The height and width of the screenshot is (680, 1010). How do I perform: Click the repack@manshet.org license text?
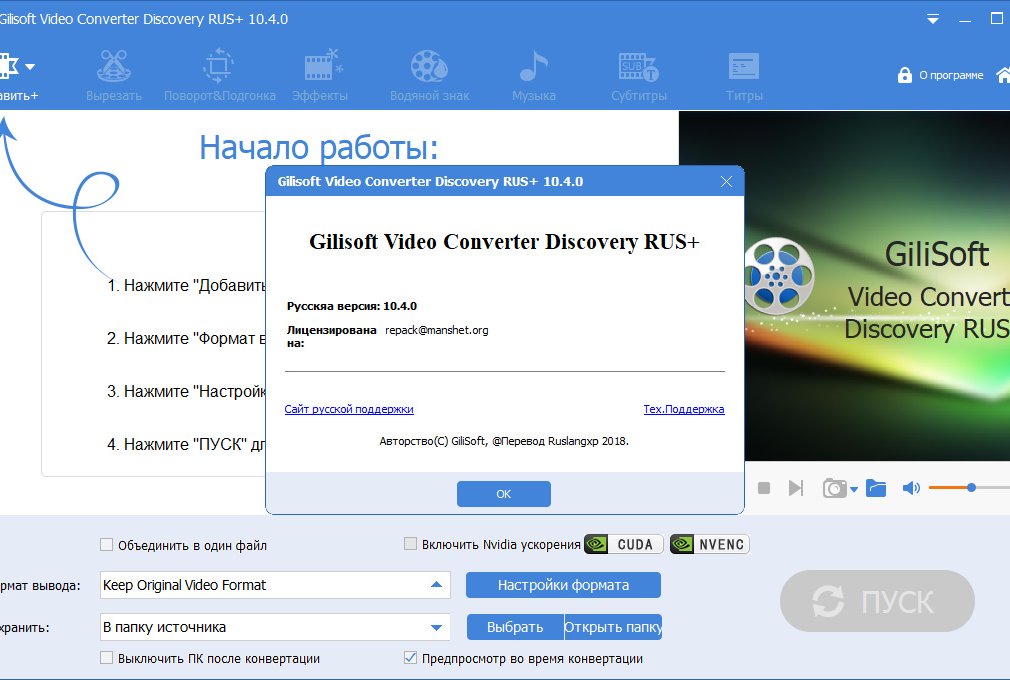click(x=437, y=330)
